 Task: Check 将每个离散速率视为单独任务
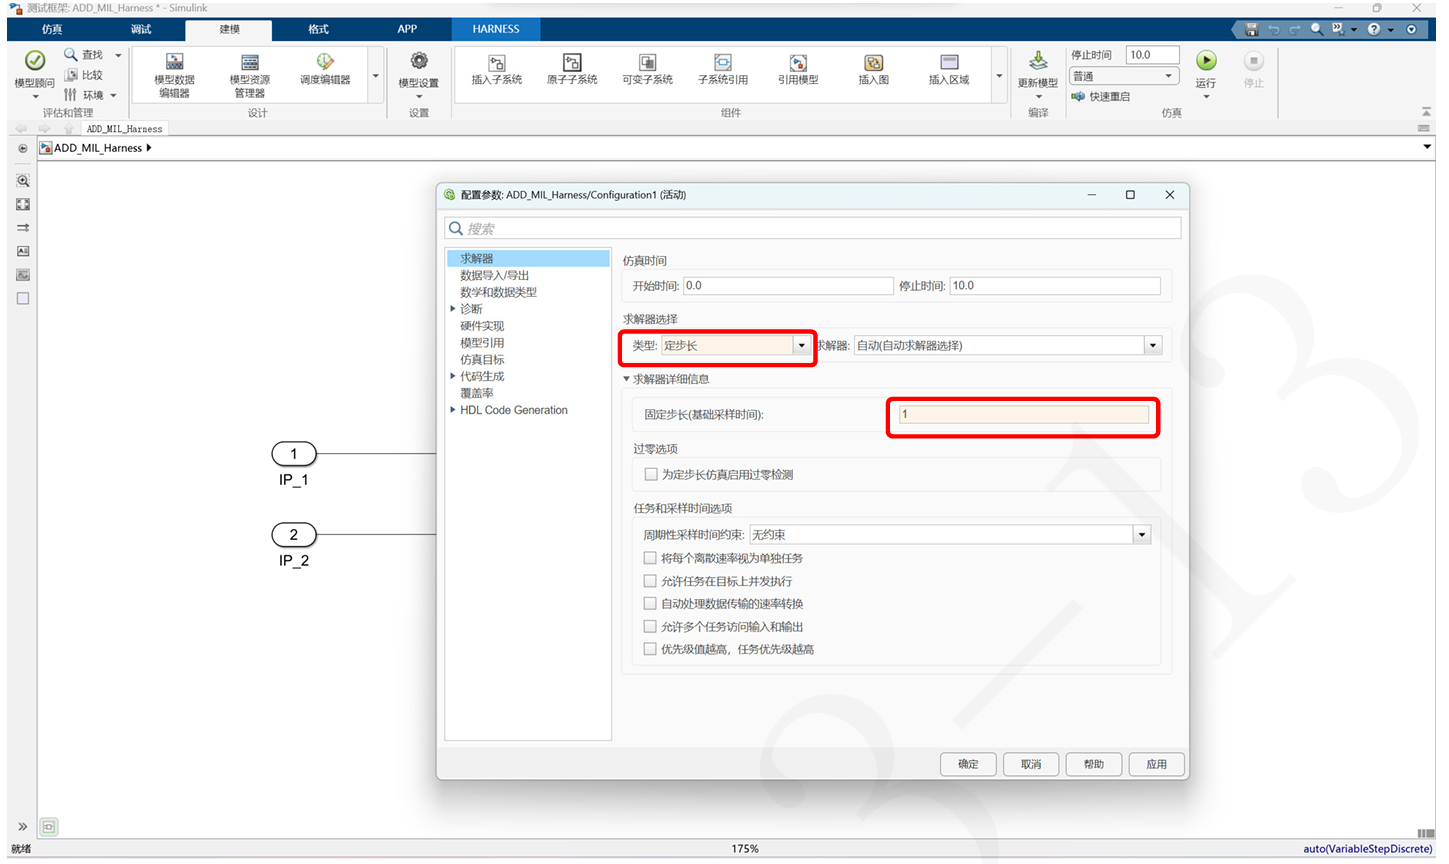650,557
